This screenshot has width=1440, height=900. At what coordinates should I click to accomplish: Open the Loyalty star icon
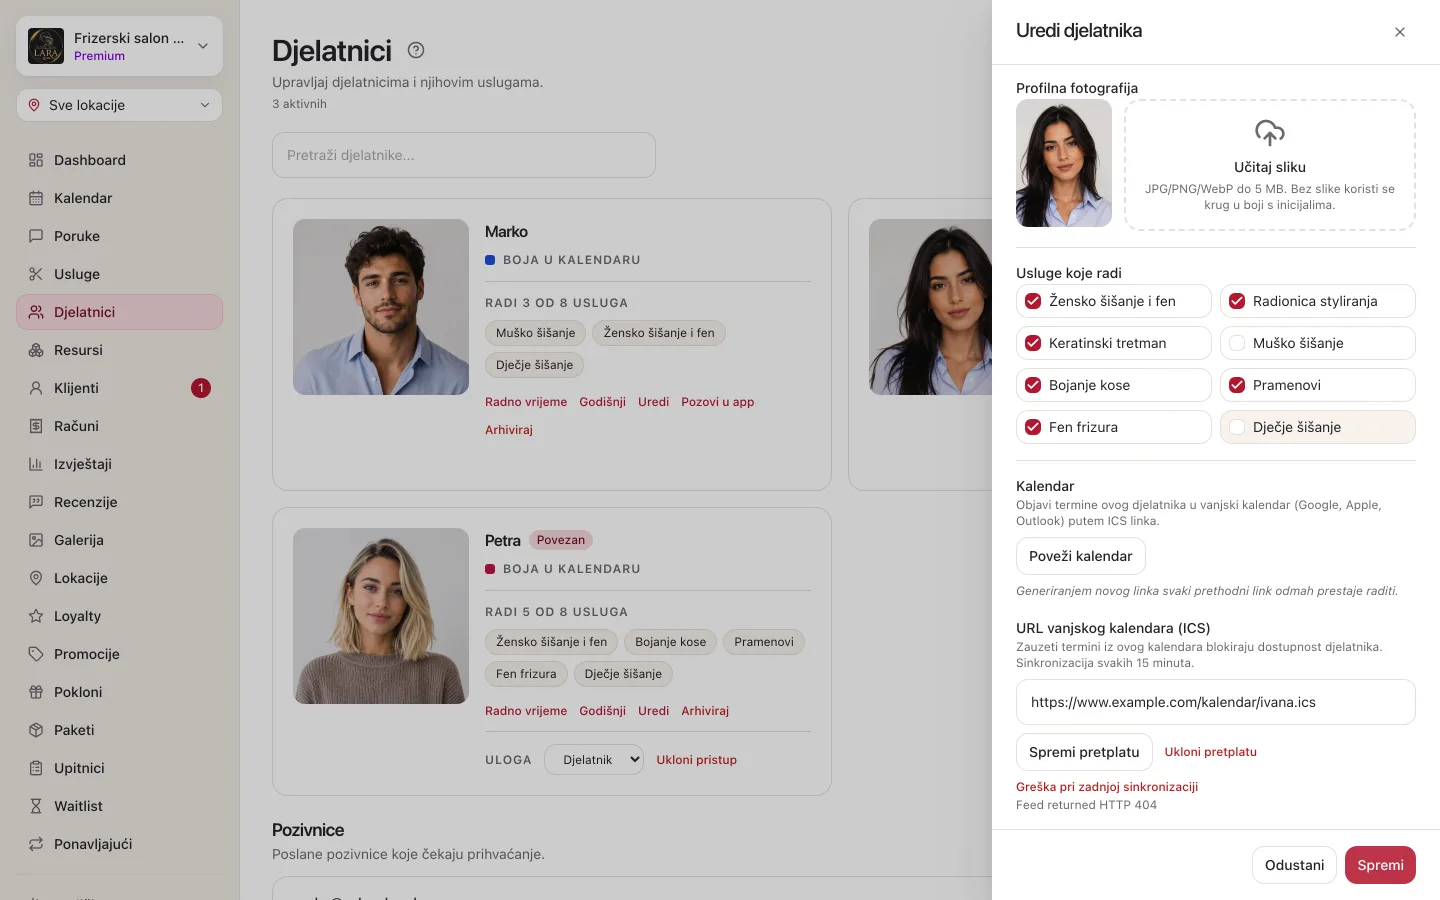36,616
